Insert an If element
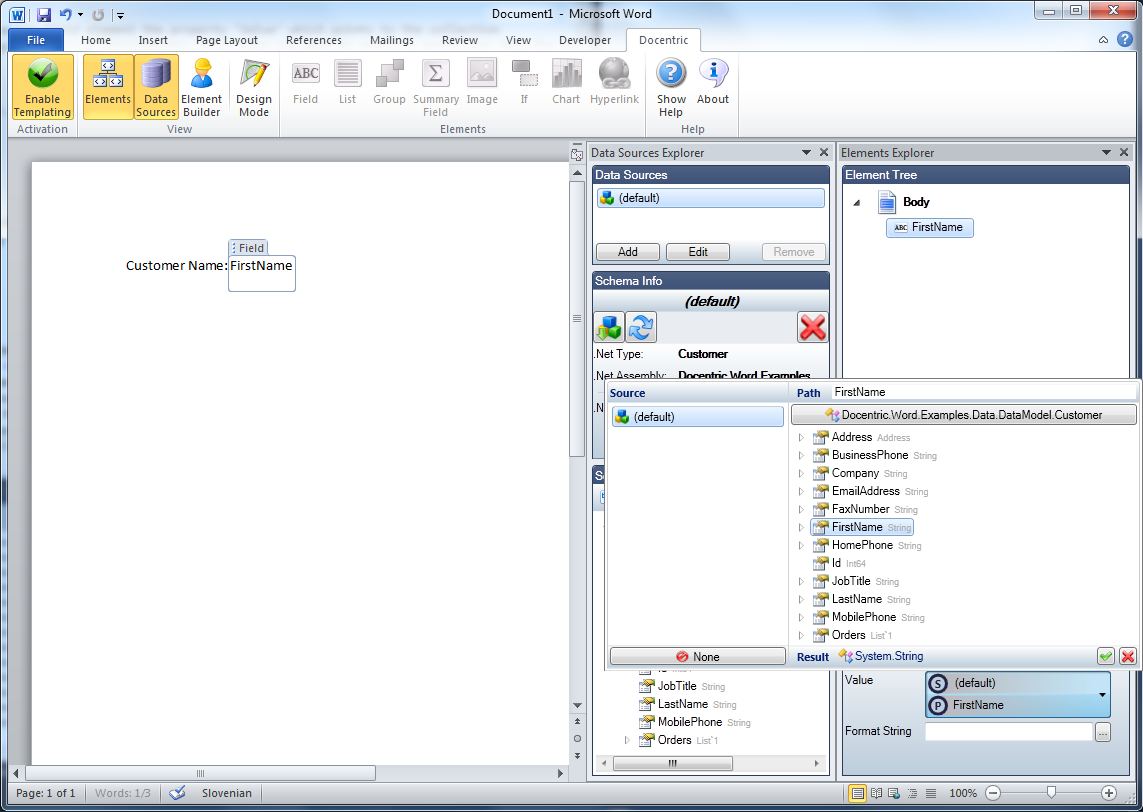 point(524,82)
